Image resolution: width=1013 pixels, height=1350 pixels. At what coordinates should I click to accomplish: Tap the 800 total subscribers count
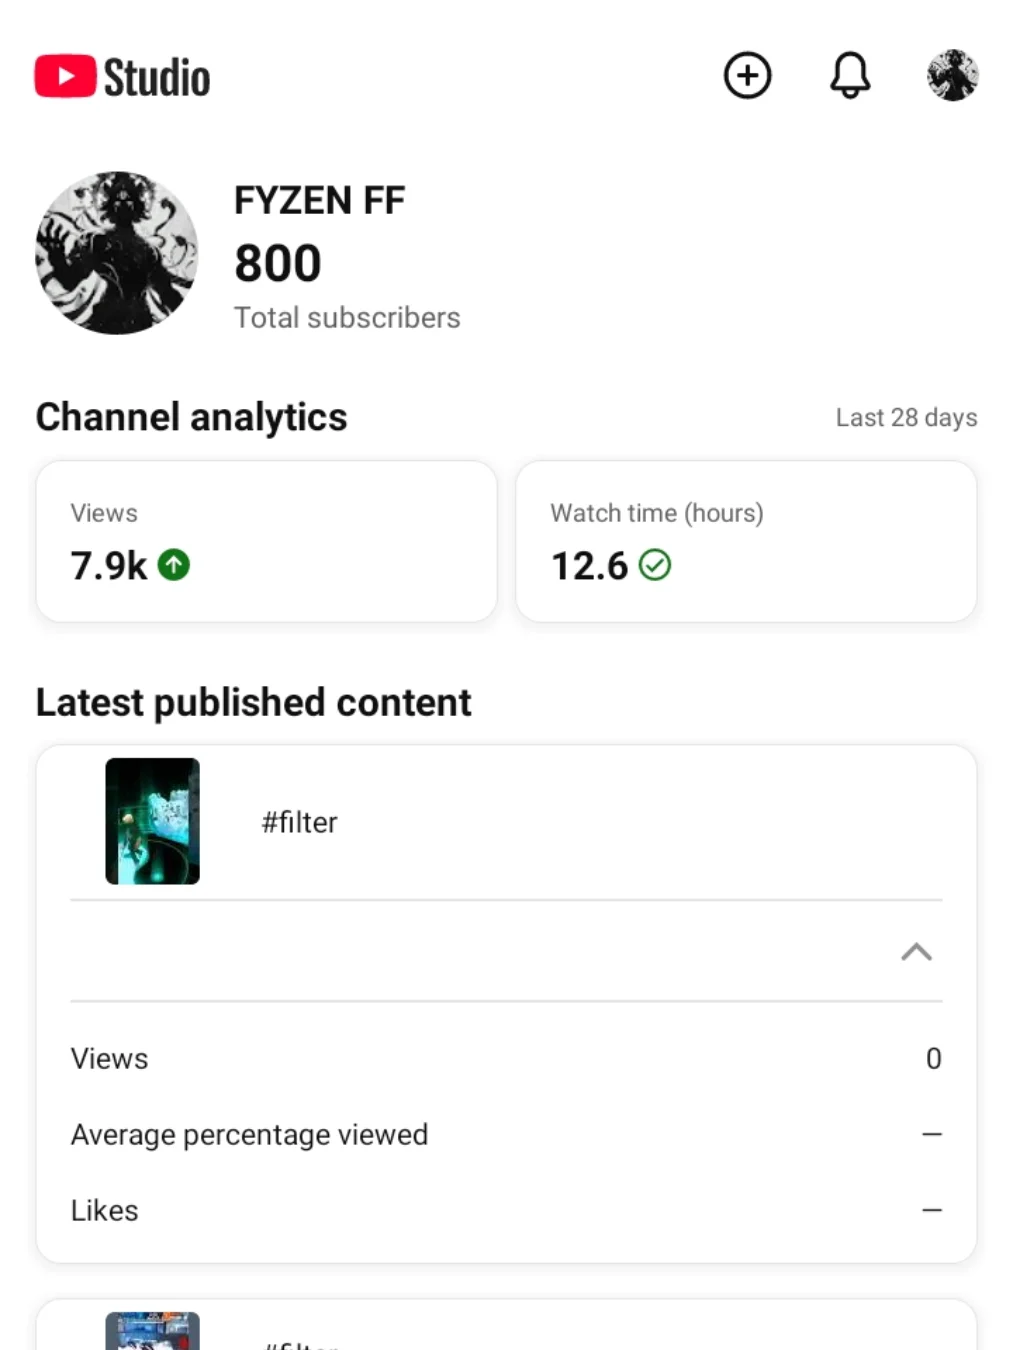point(278,264)
